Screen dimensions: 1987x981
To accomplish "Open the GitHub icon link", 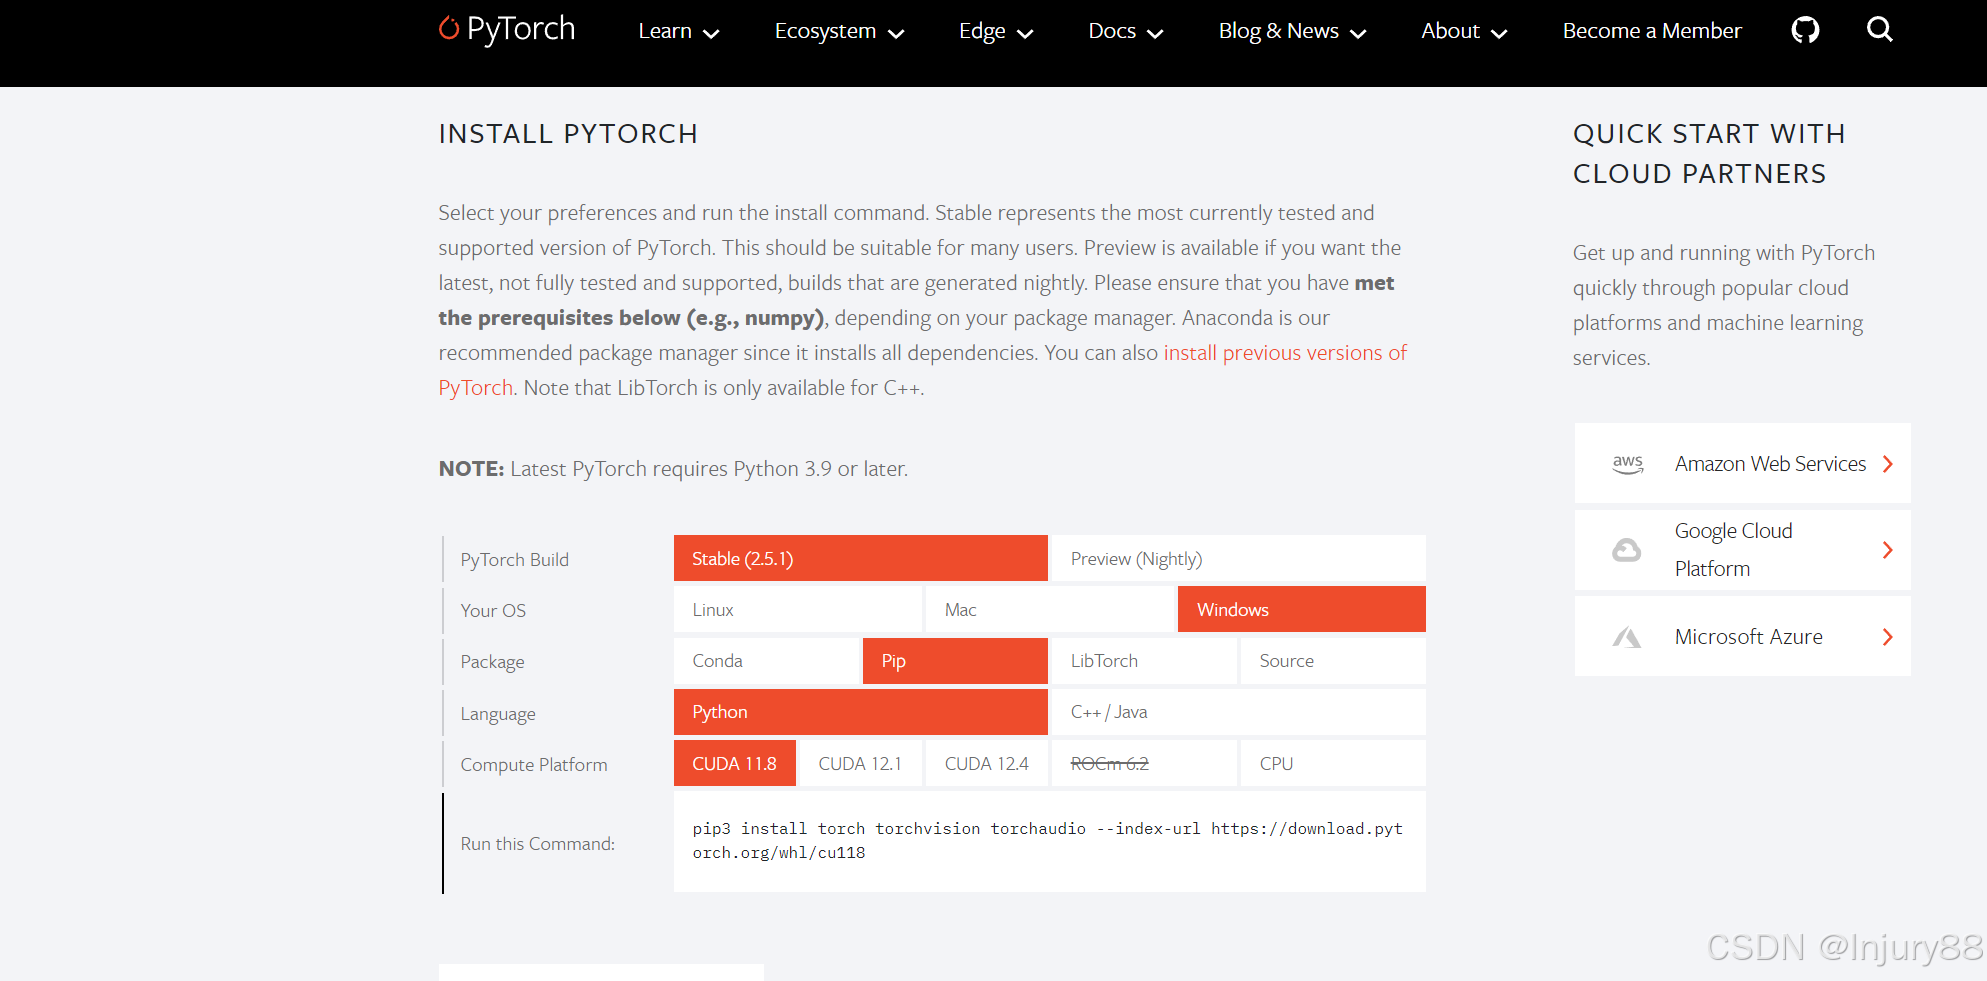I will (x=1805, y=30).
